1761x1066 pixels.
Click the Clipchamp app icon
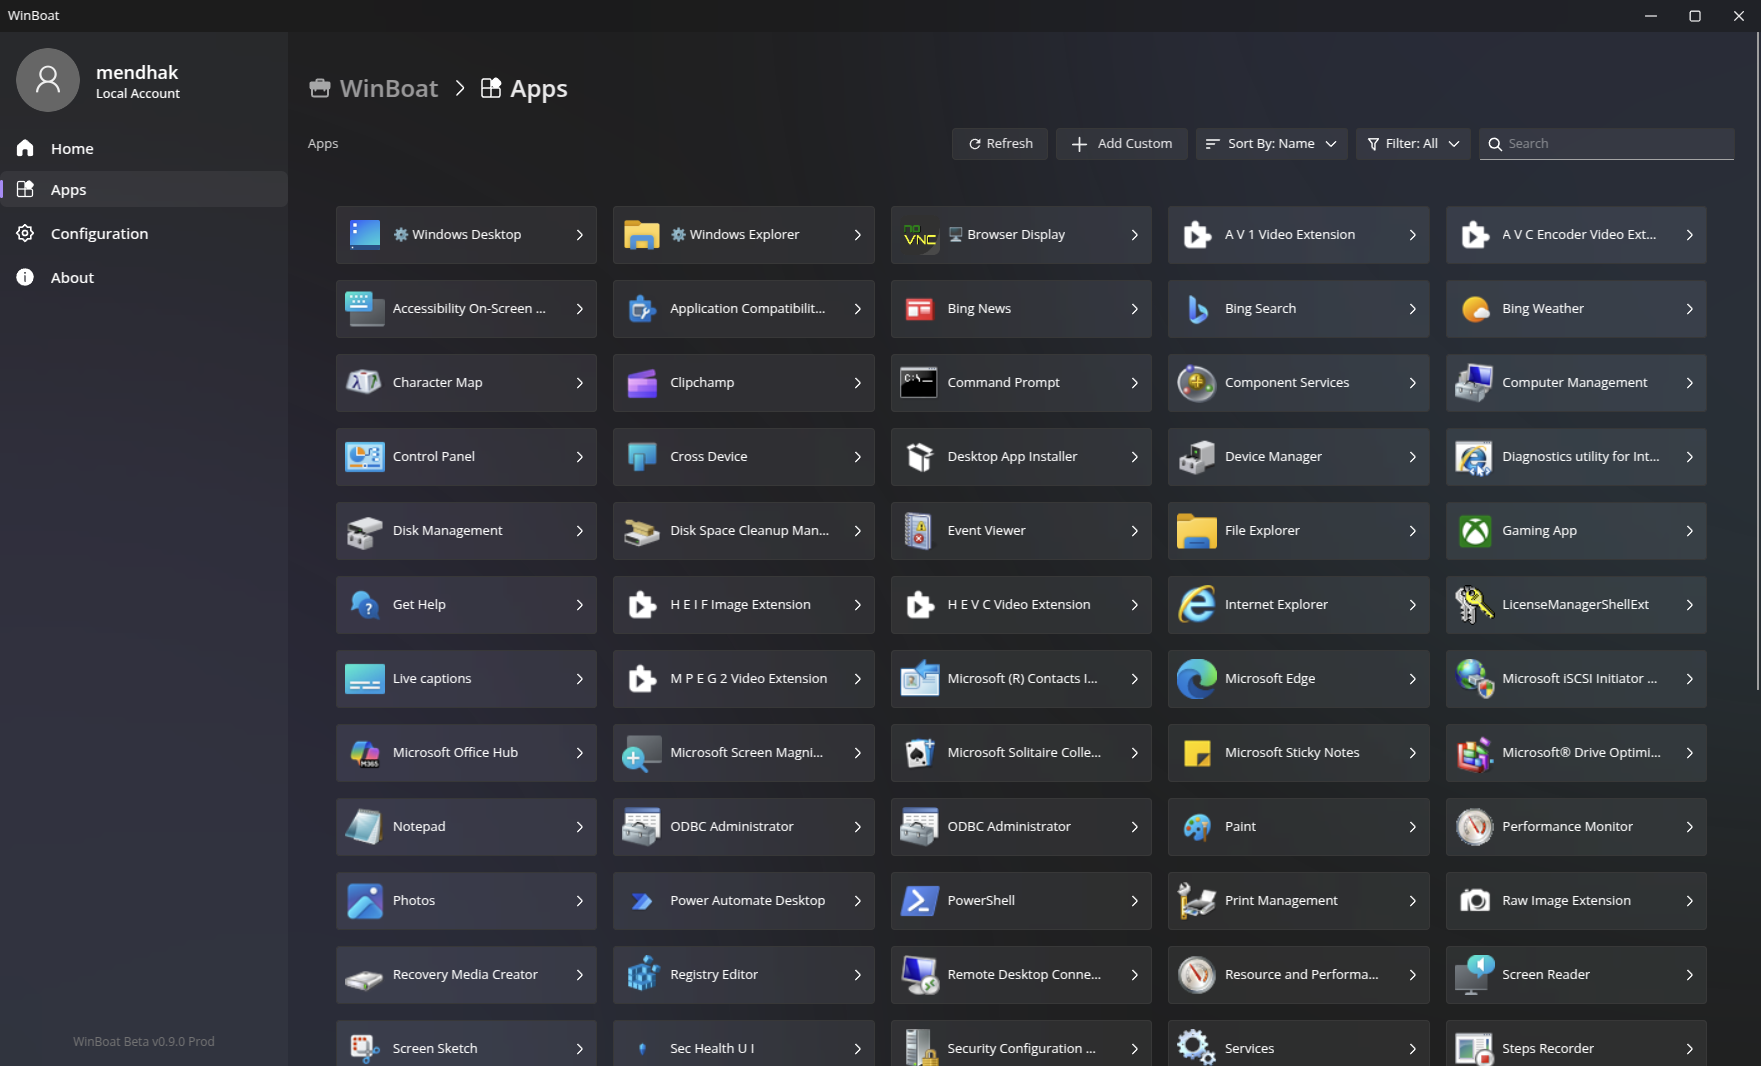(x=641, y=383)
